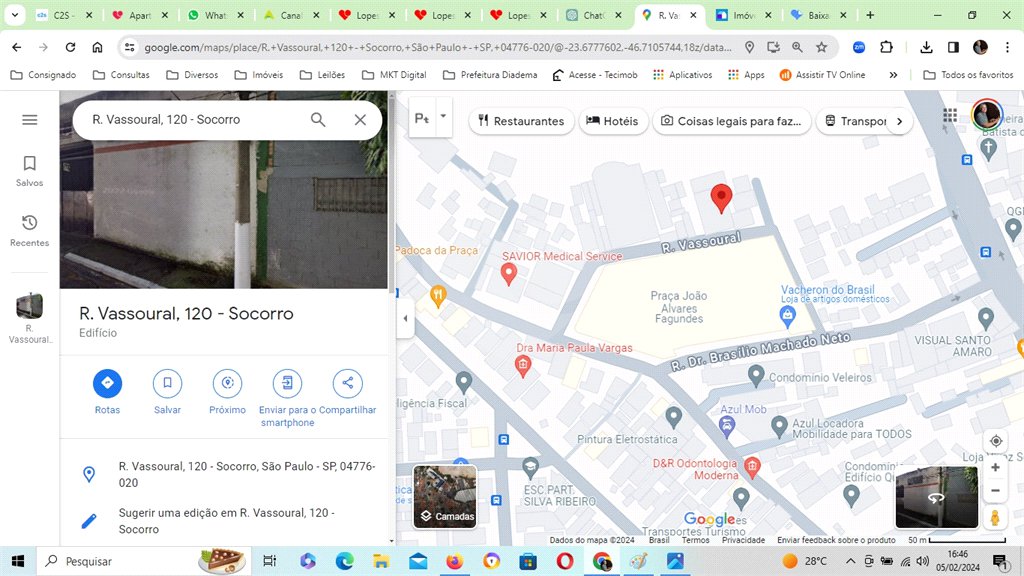Collapse the side panel with the arrow tab
Image resolution: width=1024 pixels, height=576 pixels.
click(406, 319)
